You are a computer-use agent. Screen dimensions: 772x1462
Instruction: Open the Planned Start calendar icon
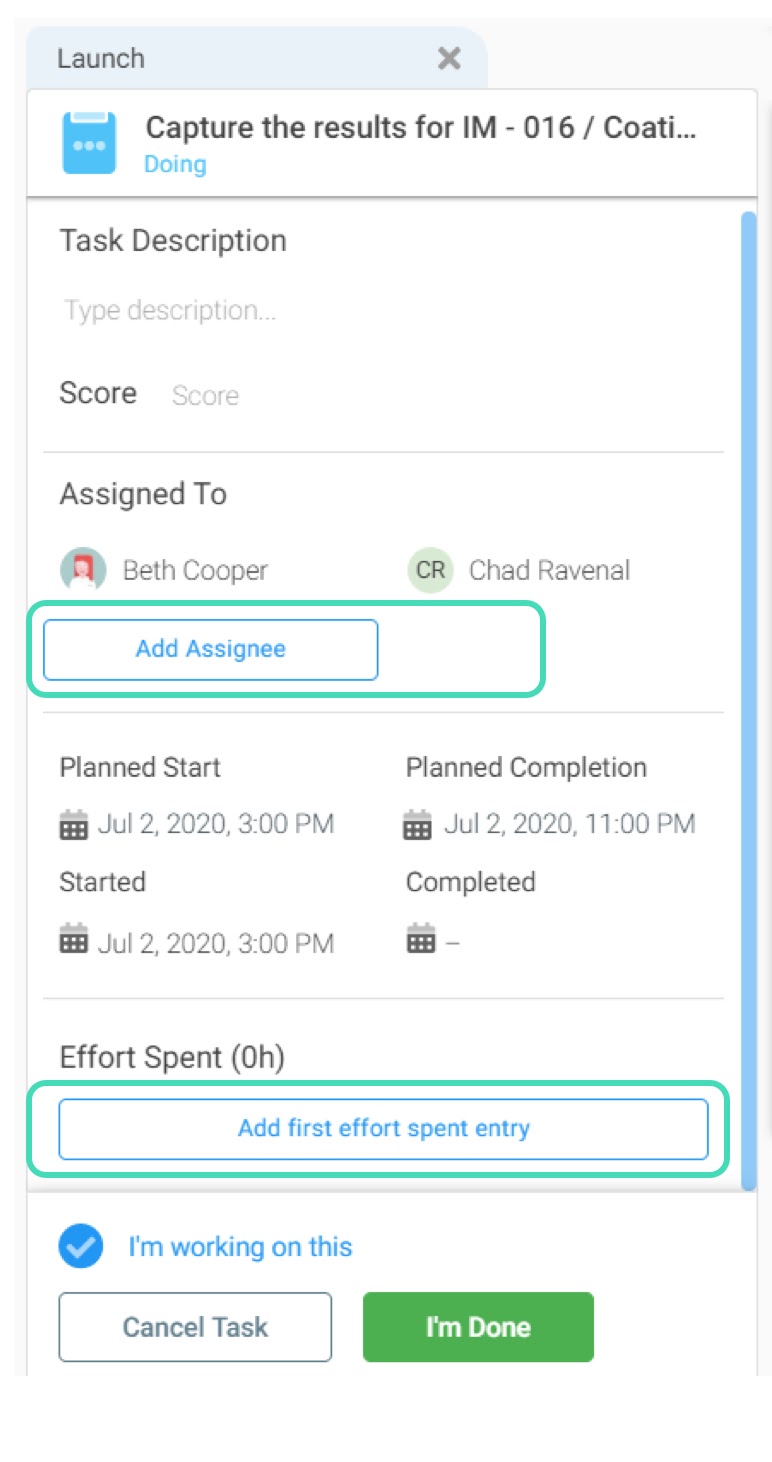coord(74,826)
